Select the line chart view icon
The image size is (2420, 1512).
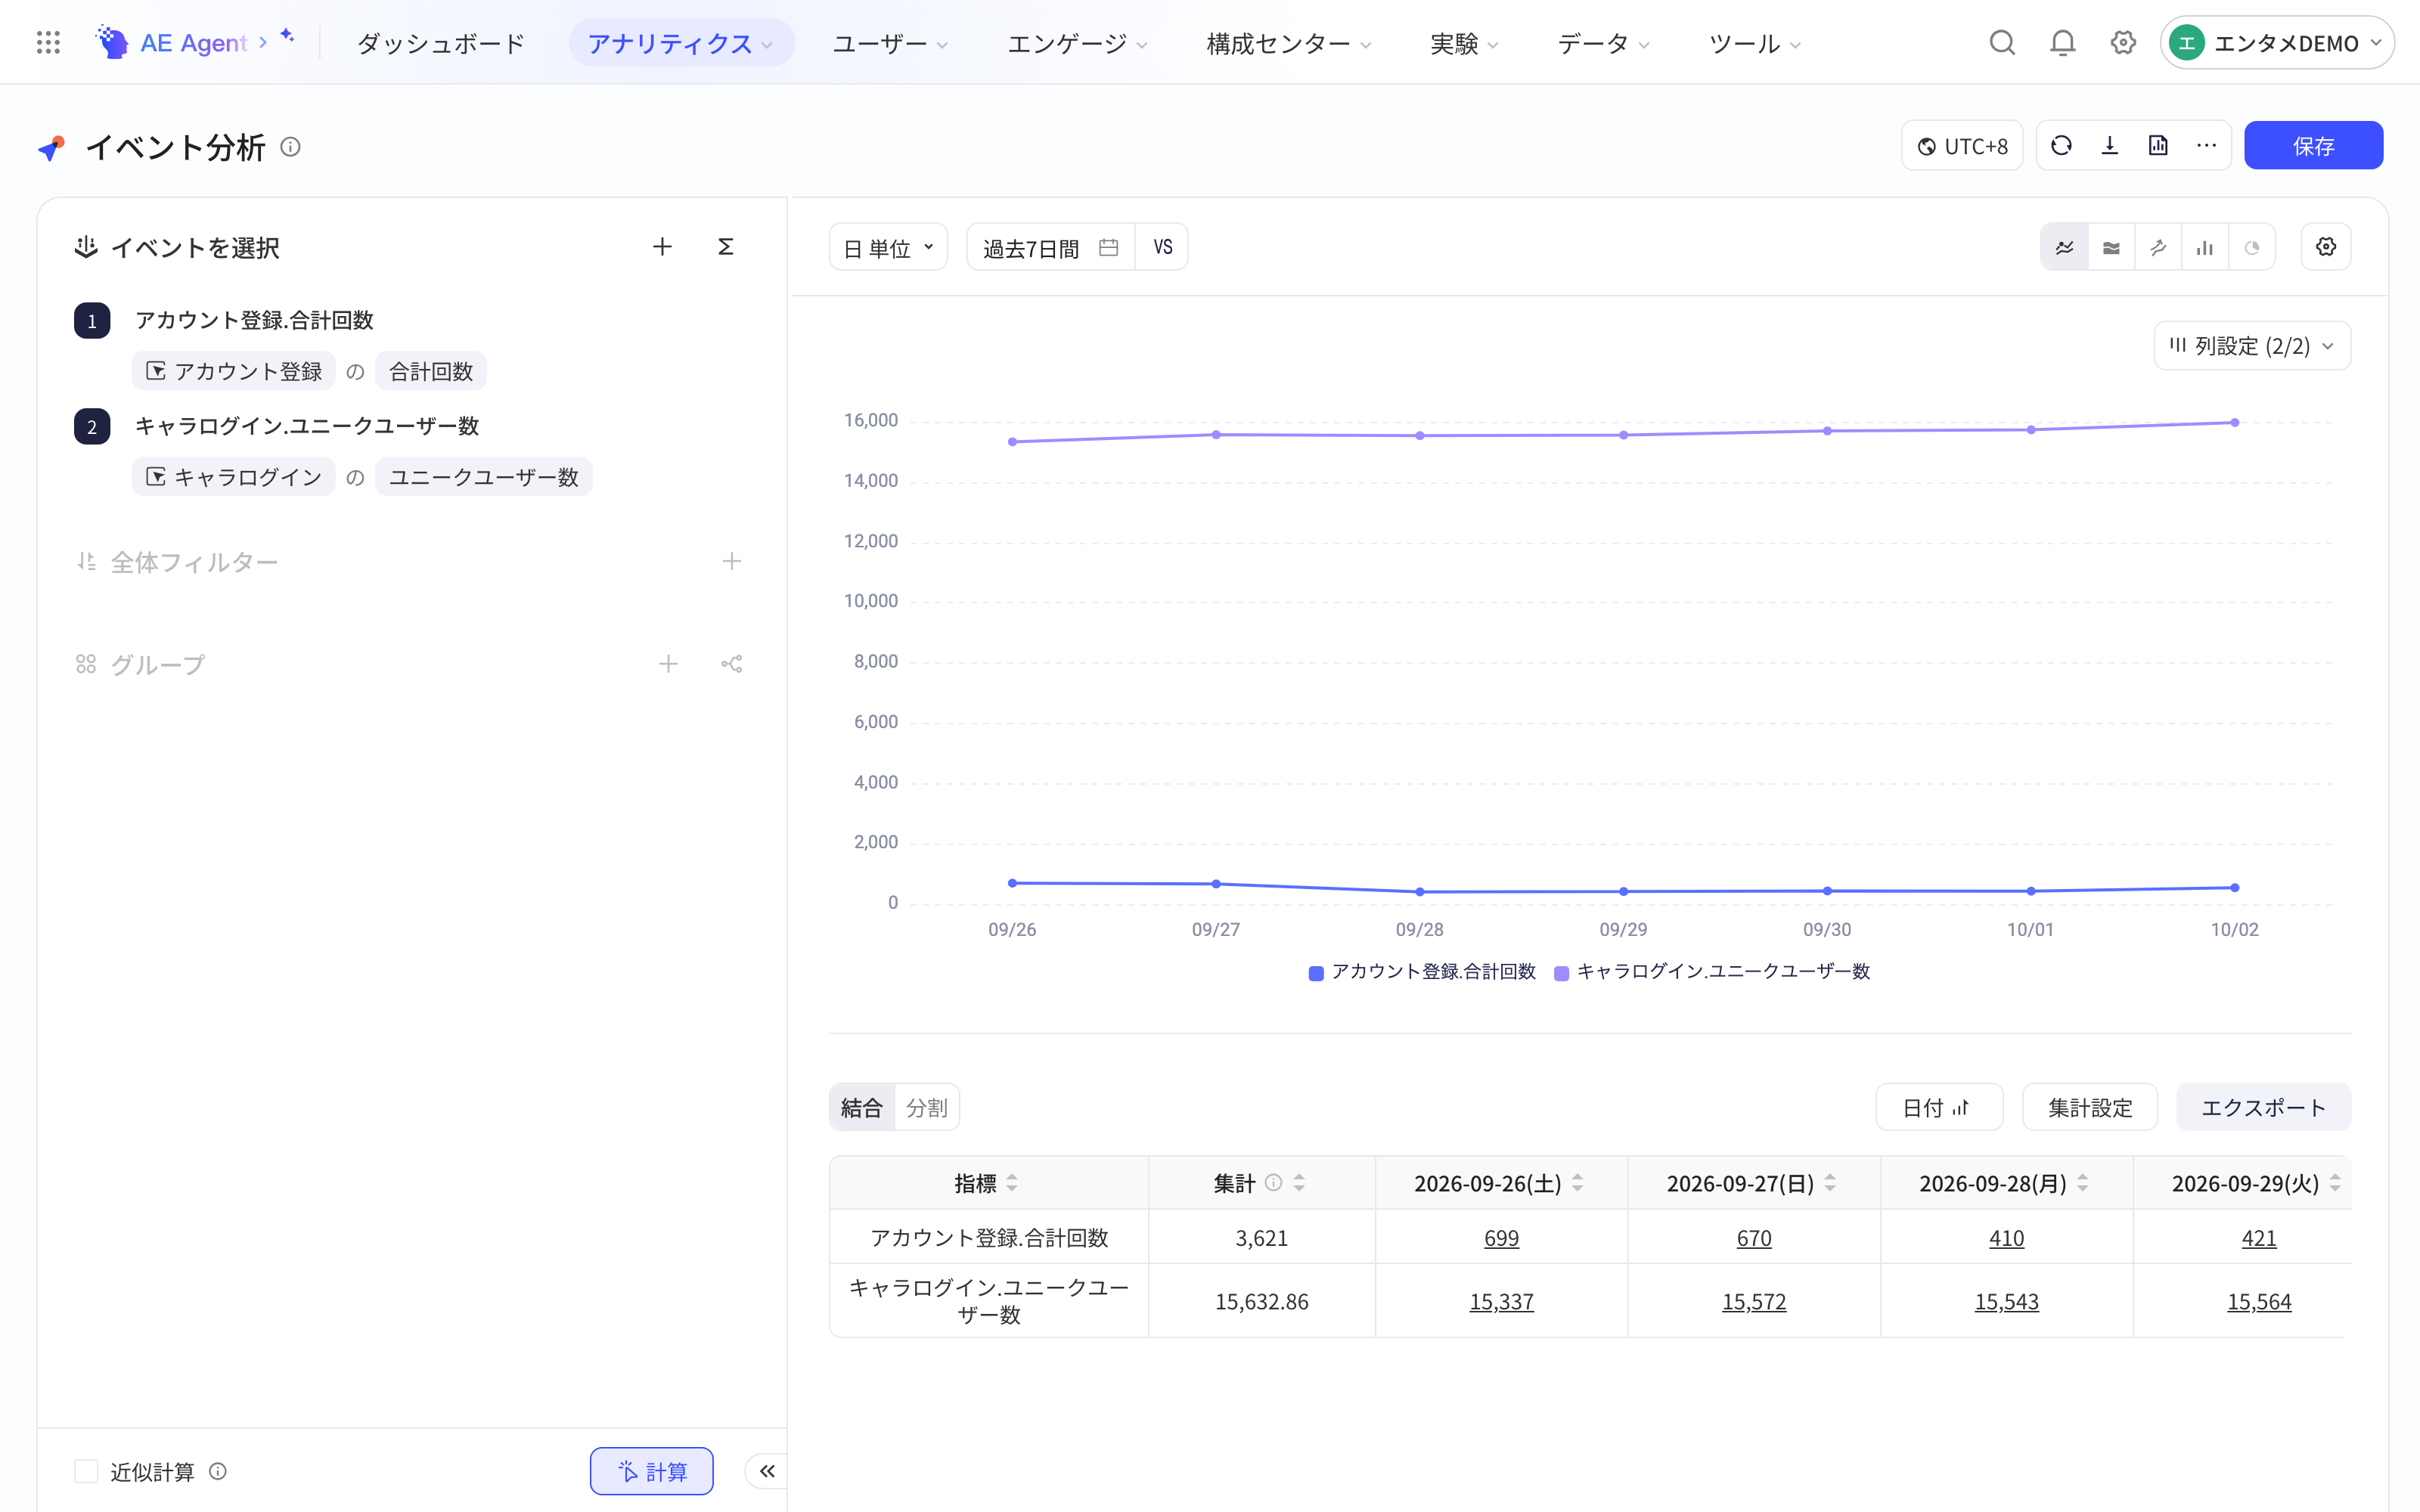(2065, 247)
